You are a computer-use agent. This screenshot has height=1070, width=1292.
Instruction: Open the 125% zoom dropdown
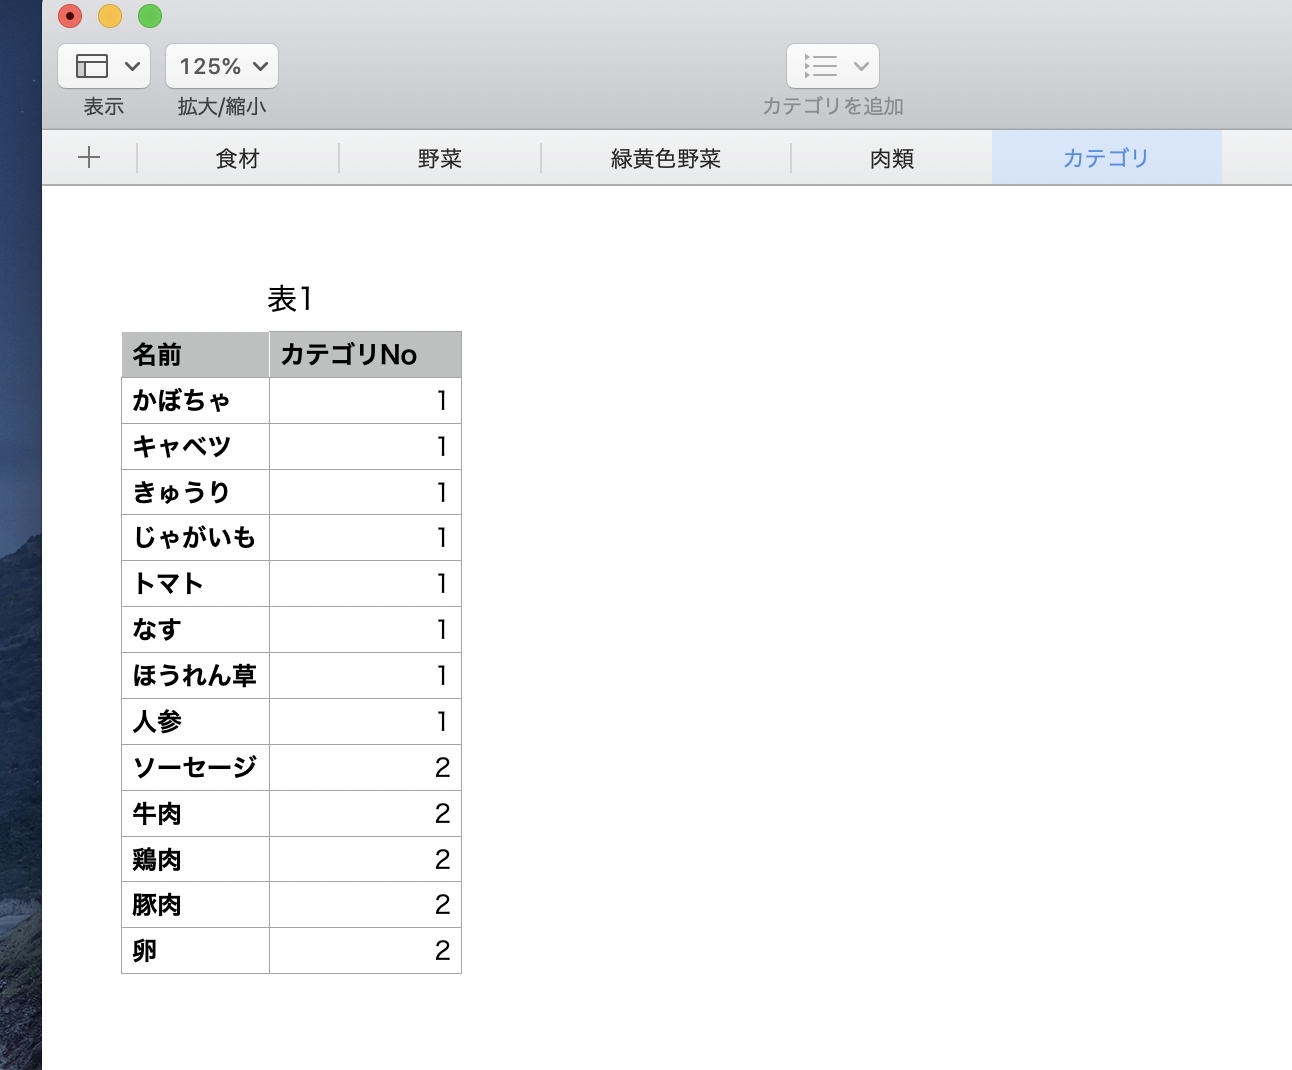(x=222, y=66)
